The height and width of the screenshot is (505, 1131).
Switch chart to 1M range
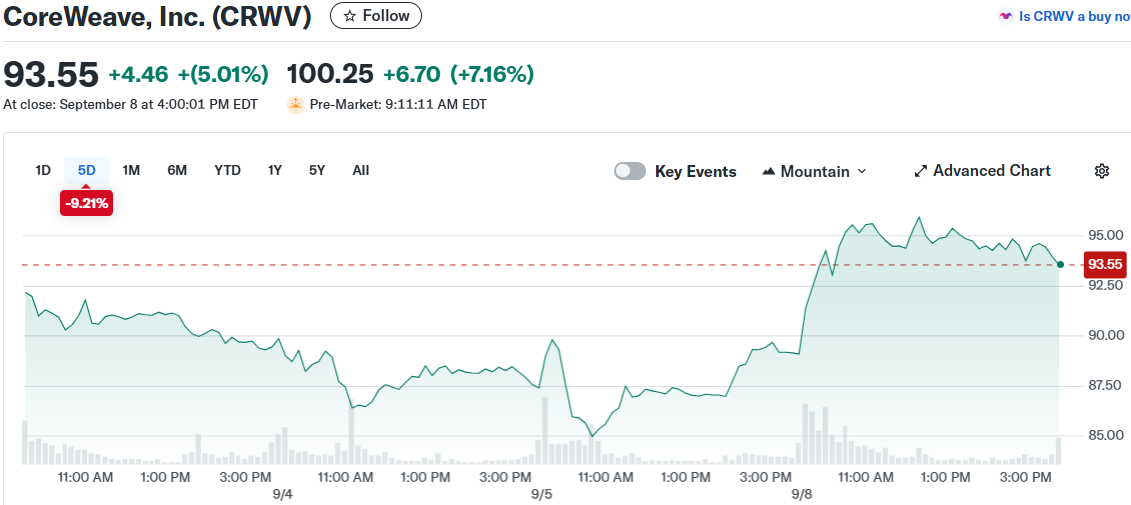131,171
